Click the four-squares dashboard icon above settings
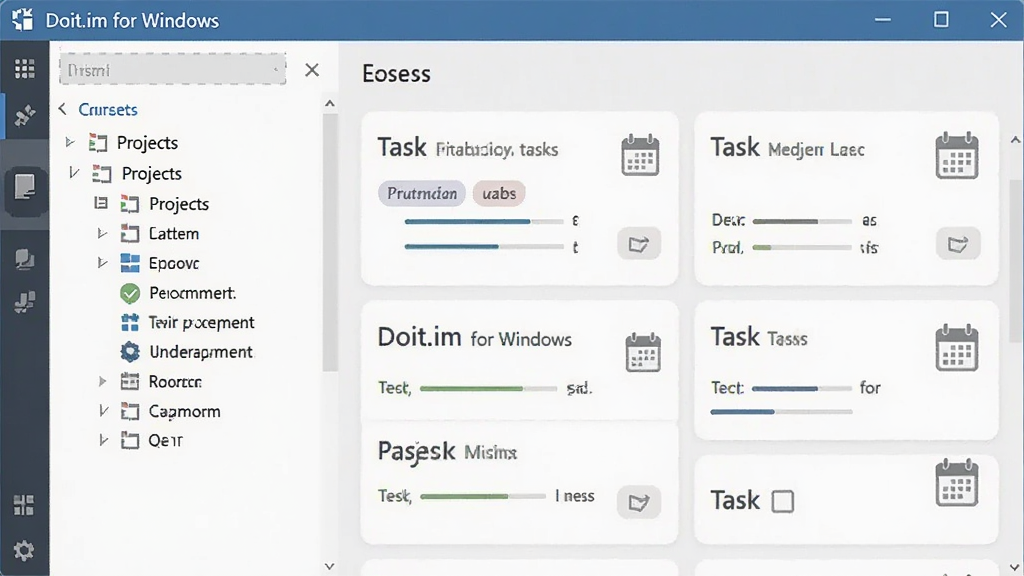The height and width of the screenshot is (576, 1024). pyautogui.click(x=24, y=504)
